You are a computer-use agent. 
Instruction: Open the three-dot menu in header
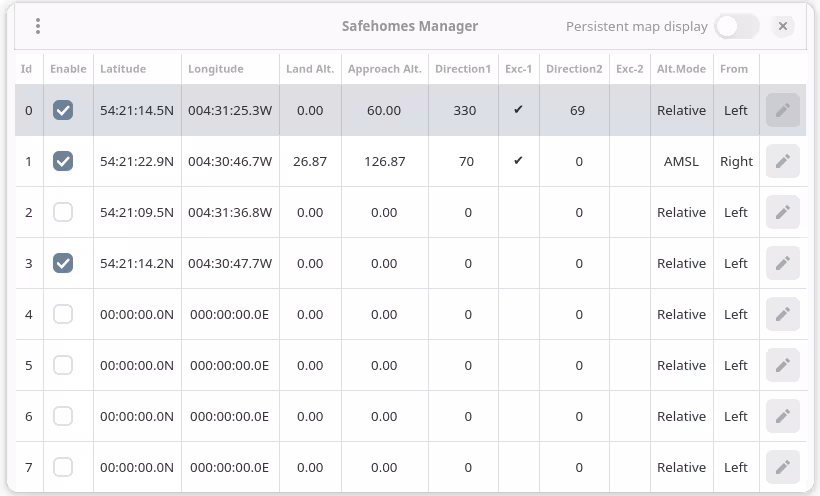click(38, 27)
